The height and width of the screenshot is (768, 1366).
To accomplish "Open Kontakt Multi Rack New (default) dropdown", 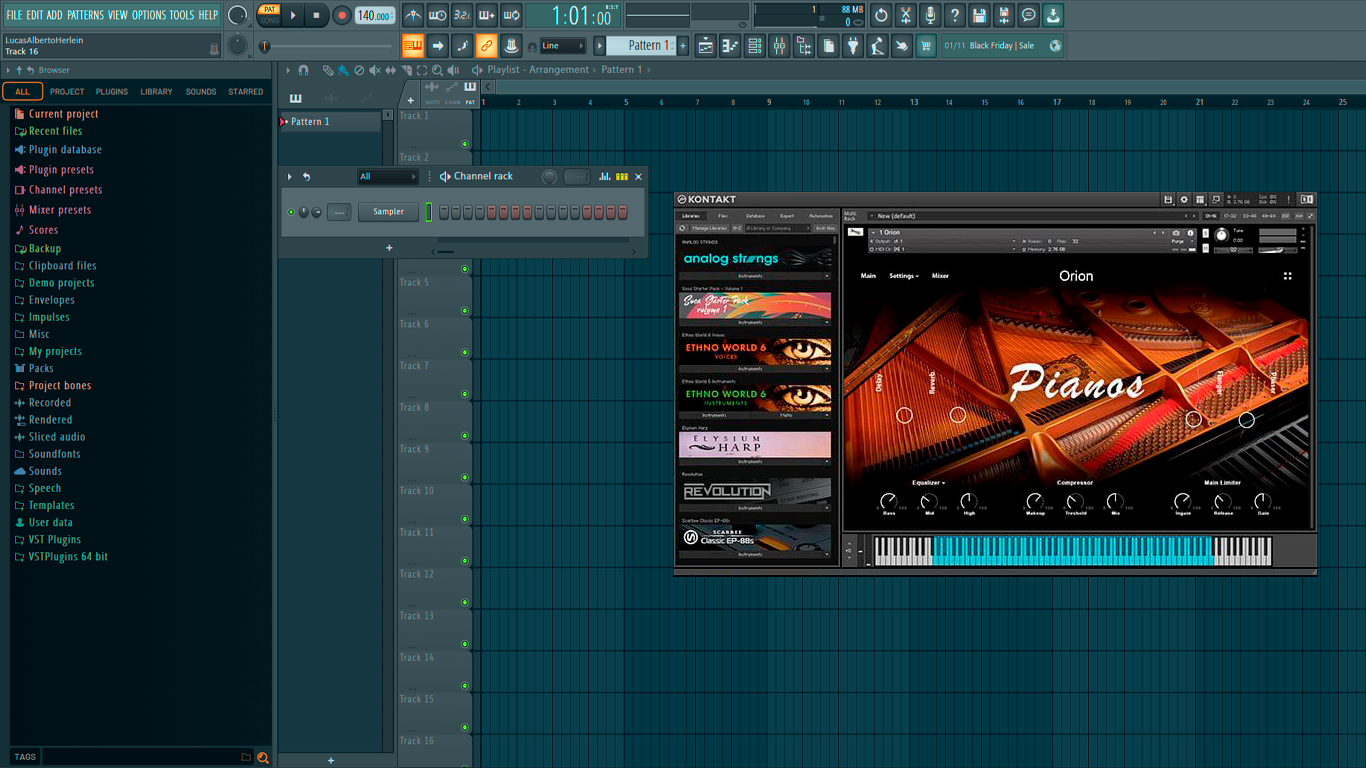I will pyautogui.click(x=1030, y=216).
